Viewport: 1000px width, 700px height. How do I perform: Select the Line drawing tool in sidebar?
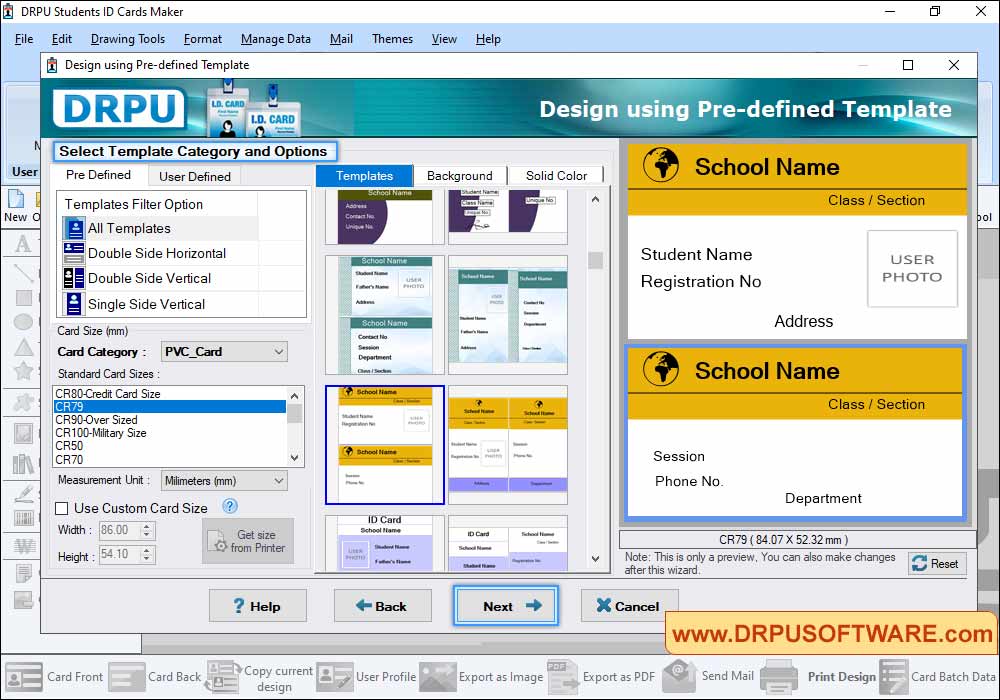pos(23,272)
